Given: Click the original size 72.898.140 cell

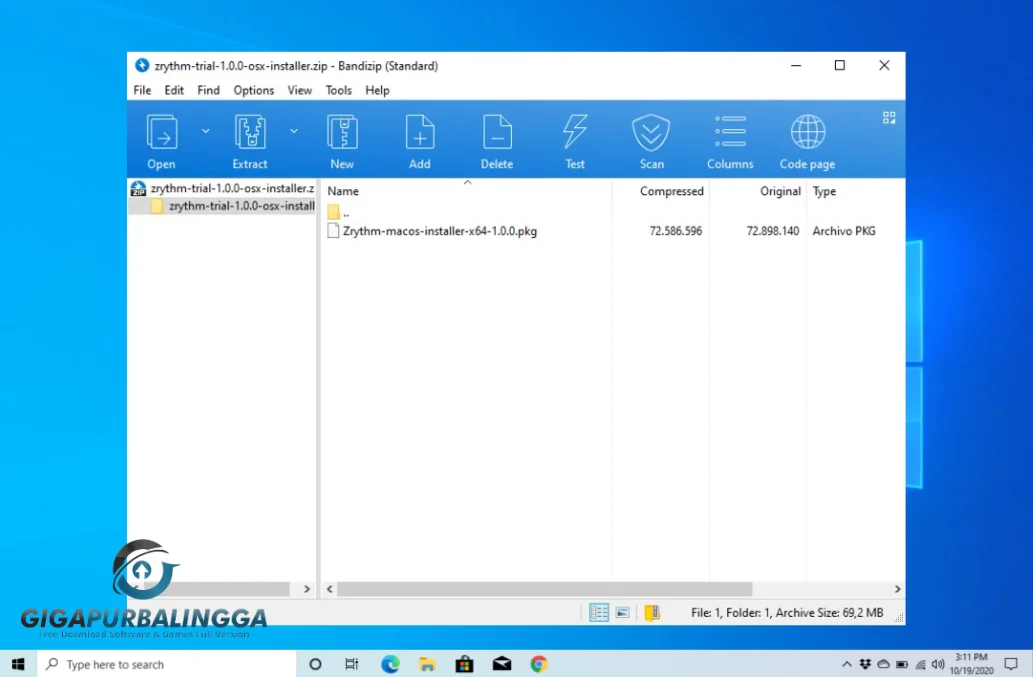Looking at the screenshot, I should [x=772, y=231].
